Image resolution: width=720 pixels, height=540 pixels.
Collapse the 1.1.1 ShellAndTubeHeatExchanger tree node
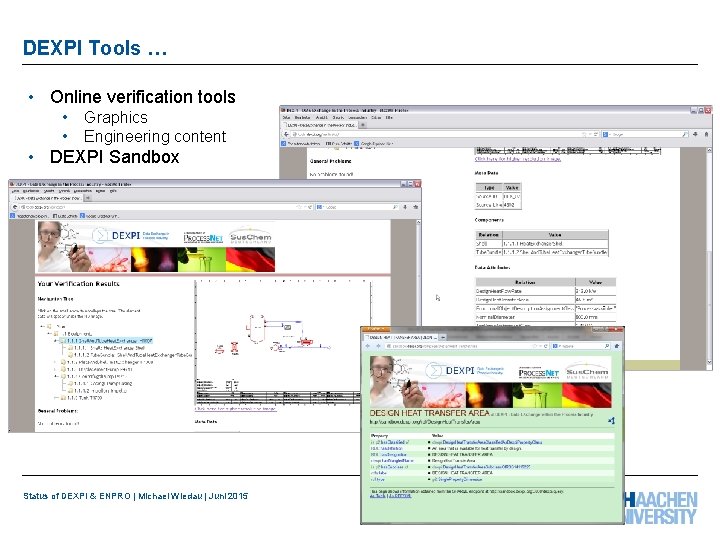click(56, 341)
